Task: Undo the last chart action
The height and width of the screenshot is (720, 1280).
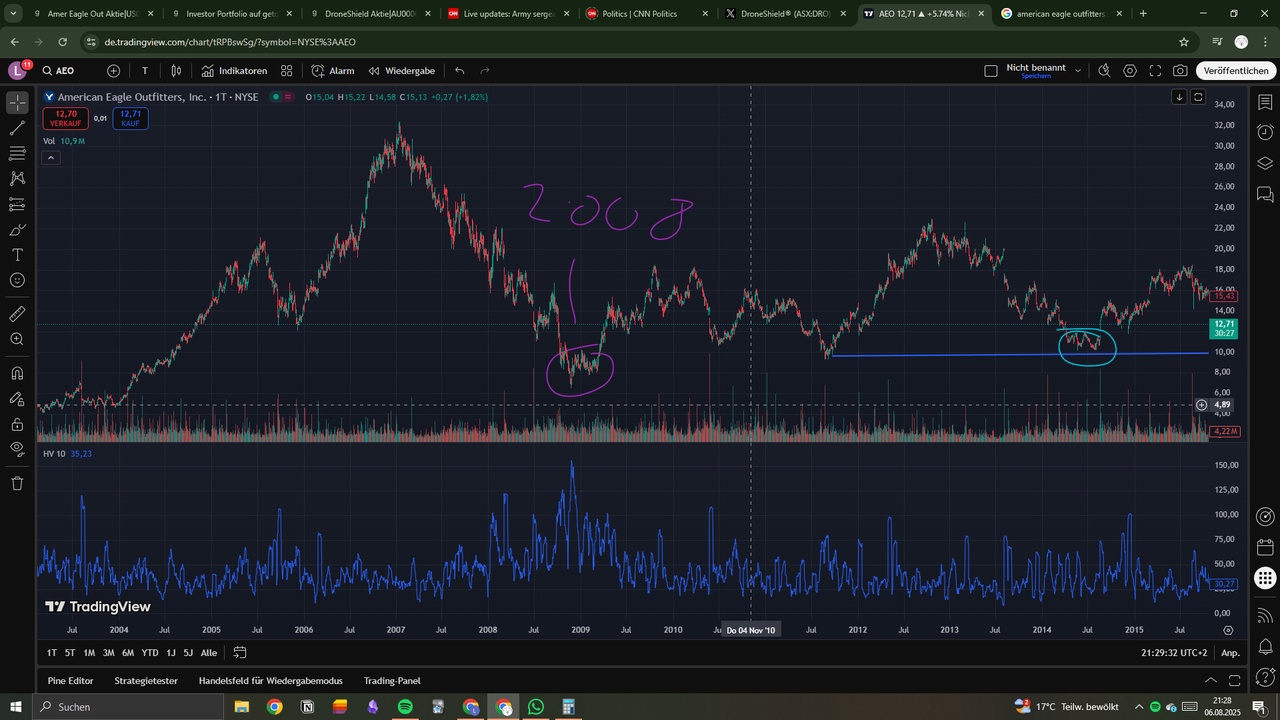Action: tap(460, 71)
